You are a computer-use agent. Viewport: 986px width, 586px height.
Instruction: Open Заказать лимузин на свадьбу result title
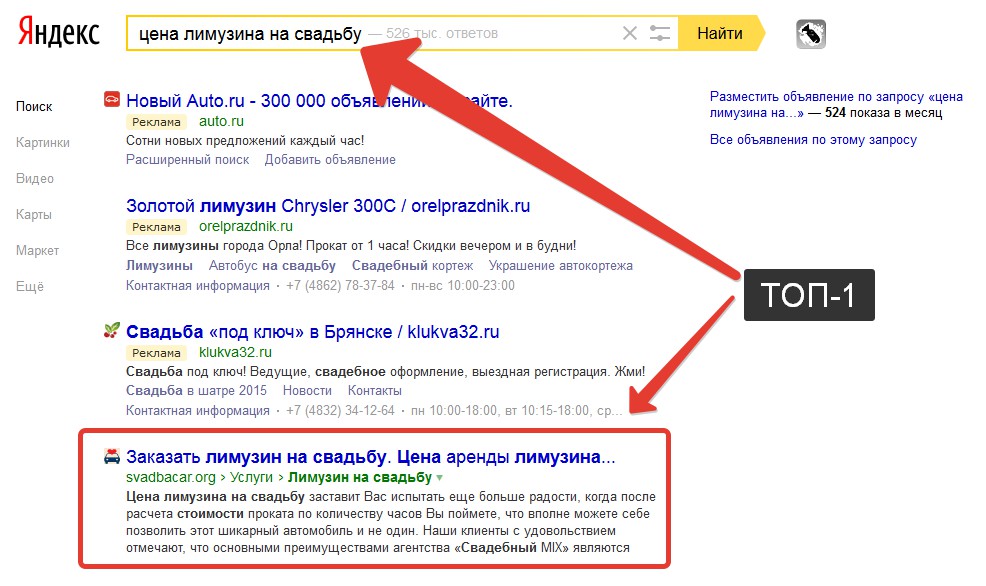[x=370, y=456]
